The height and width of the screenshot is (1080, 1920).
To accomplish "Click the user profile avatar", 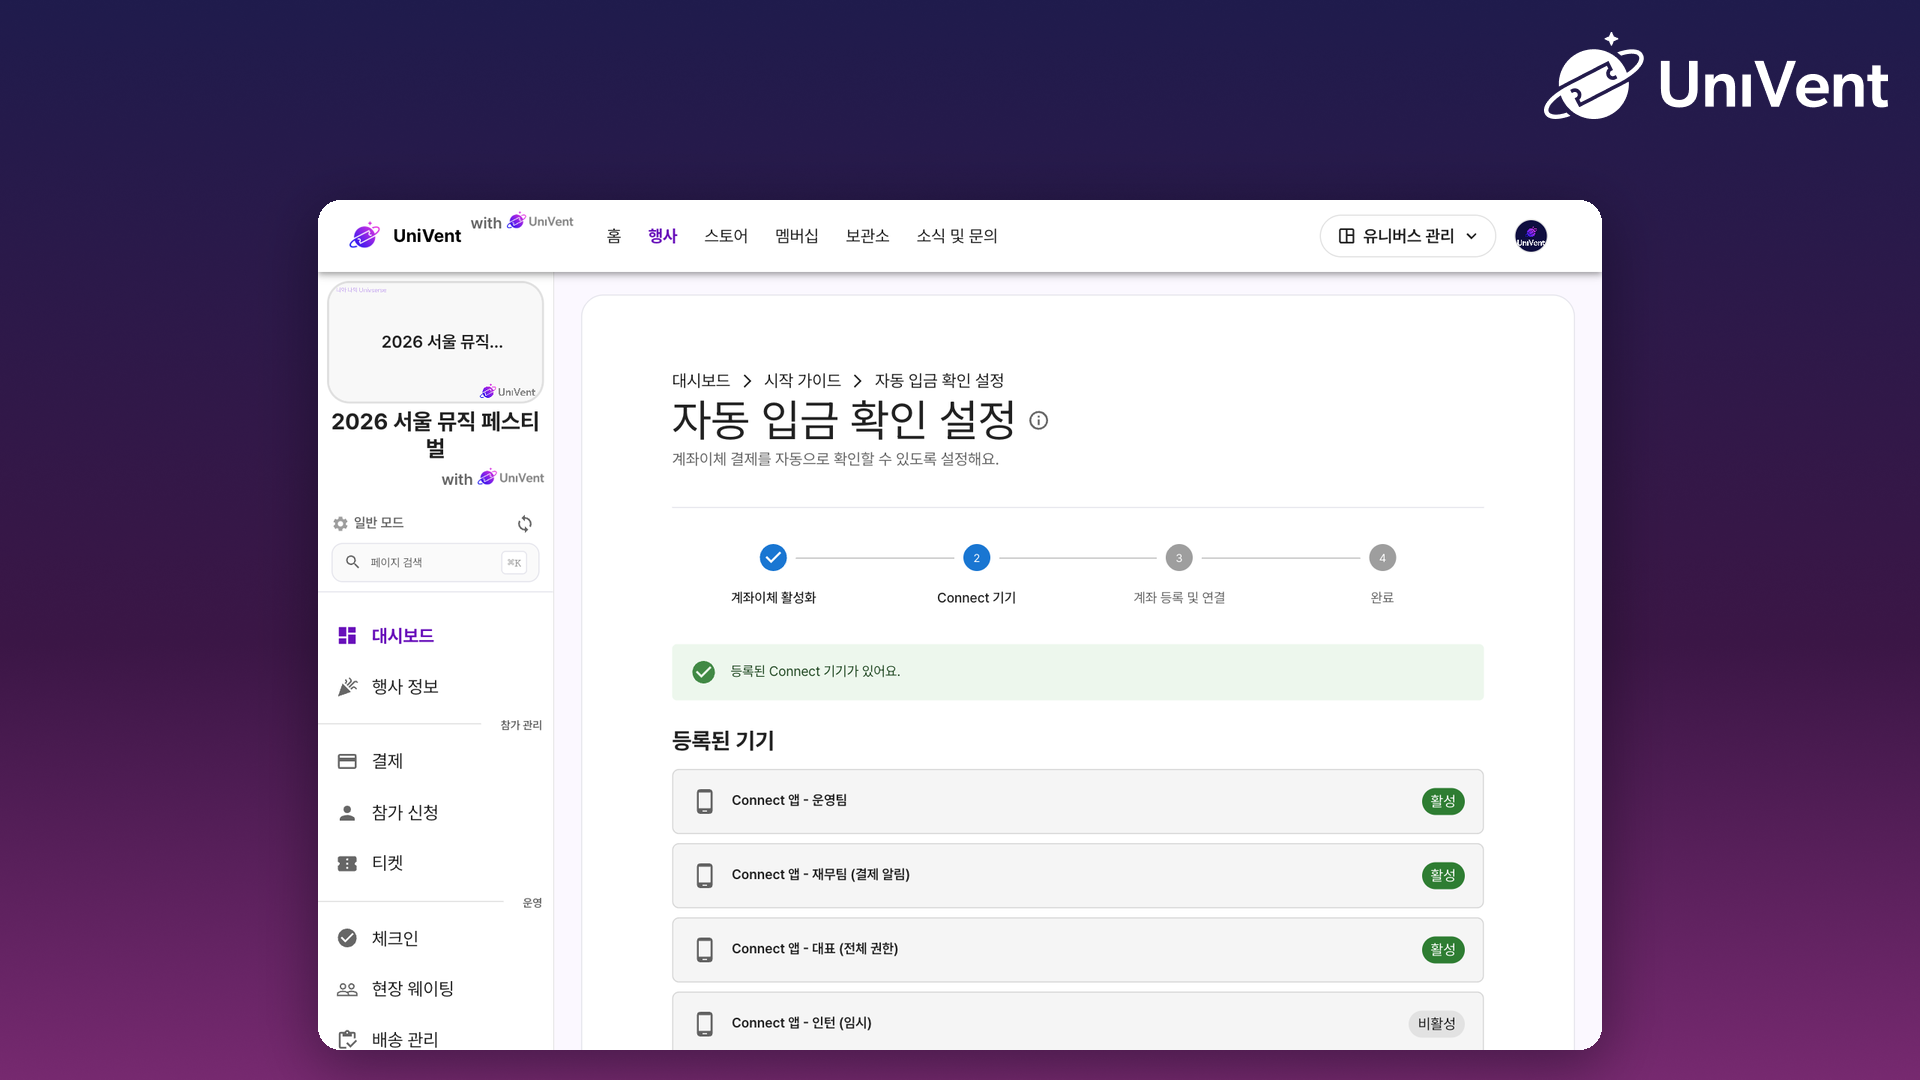I will tap(1530, 236).
